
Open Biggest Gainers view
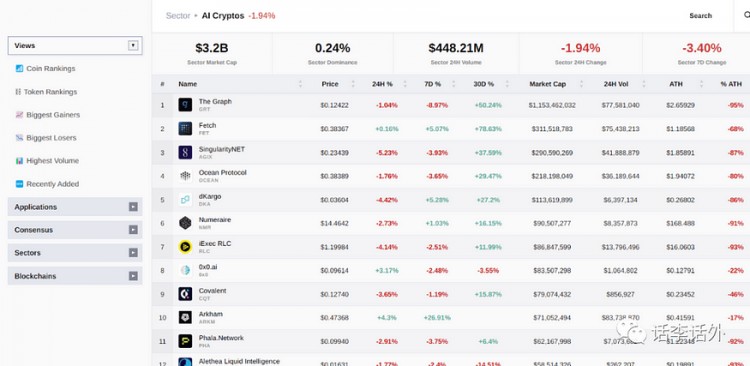[53, 115]
